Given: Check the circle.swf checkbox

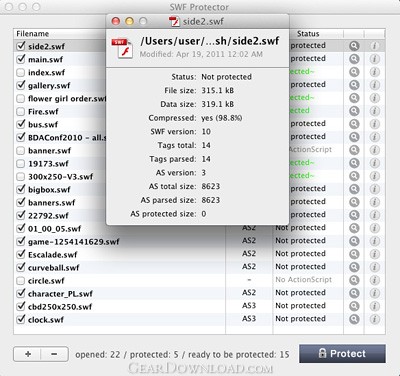Looking at the screenshot, I should pyautogui.click(x=21, y=280).
